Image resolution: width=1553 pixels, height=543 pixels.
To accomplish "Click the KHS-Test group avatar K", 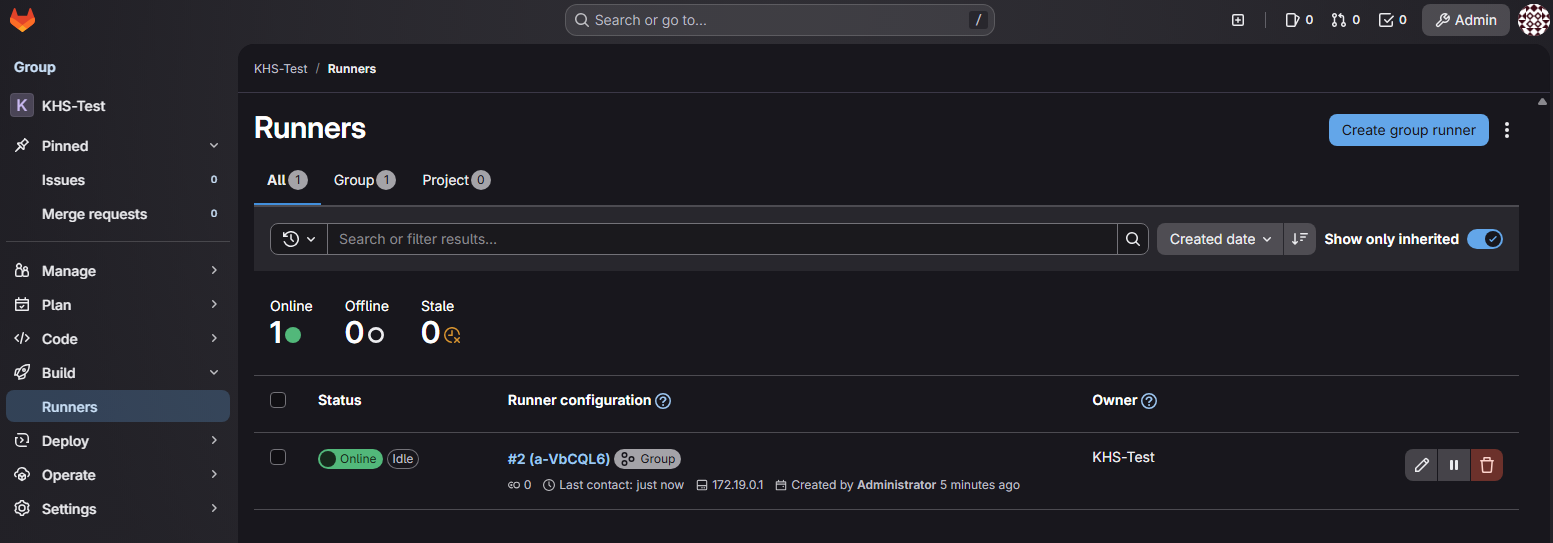I will [x=22, y=105].
